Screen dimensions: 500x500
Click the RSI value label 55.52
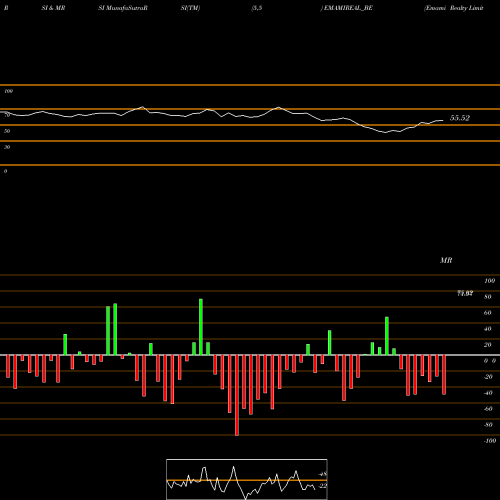(460, 118)
